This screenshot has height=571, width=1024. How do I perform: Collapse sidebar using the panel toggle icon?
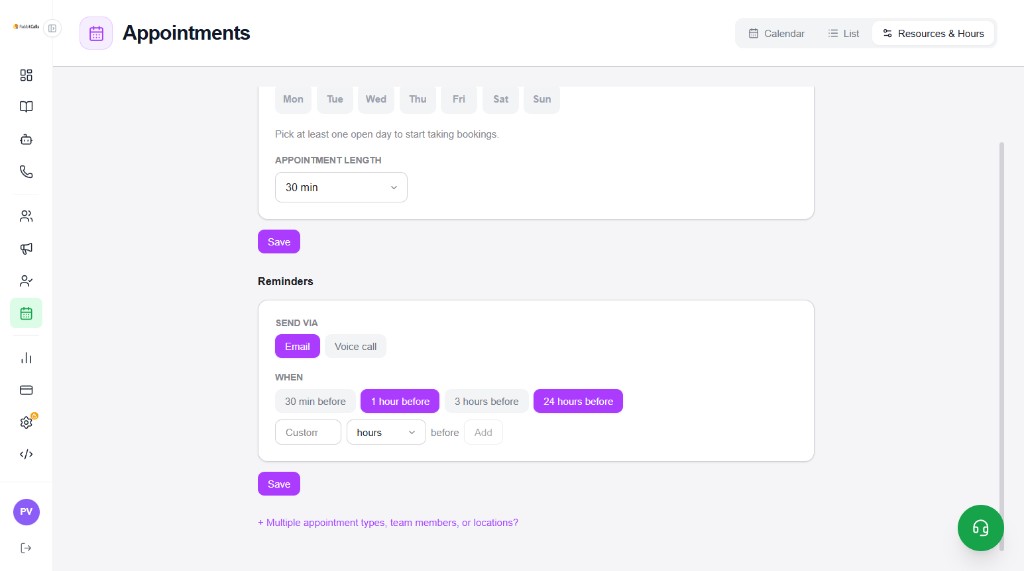click(52, 28)
